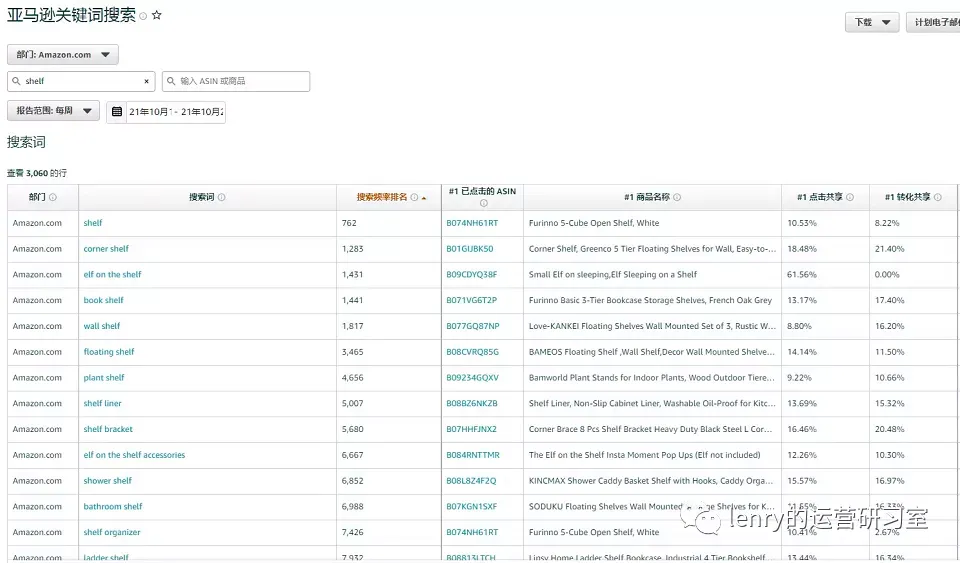This screenshot has height=563, width=960.
Task: Click the calendar icon for date range
Action: pos(117,112)
